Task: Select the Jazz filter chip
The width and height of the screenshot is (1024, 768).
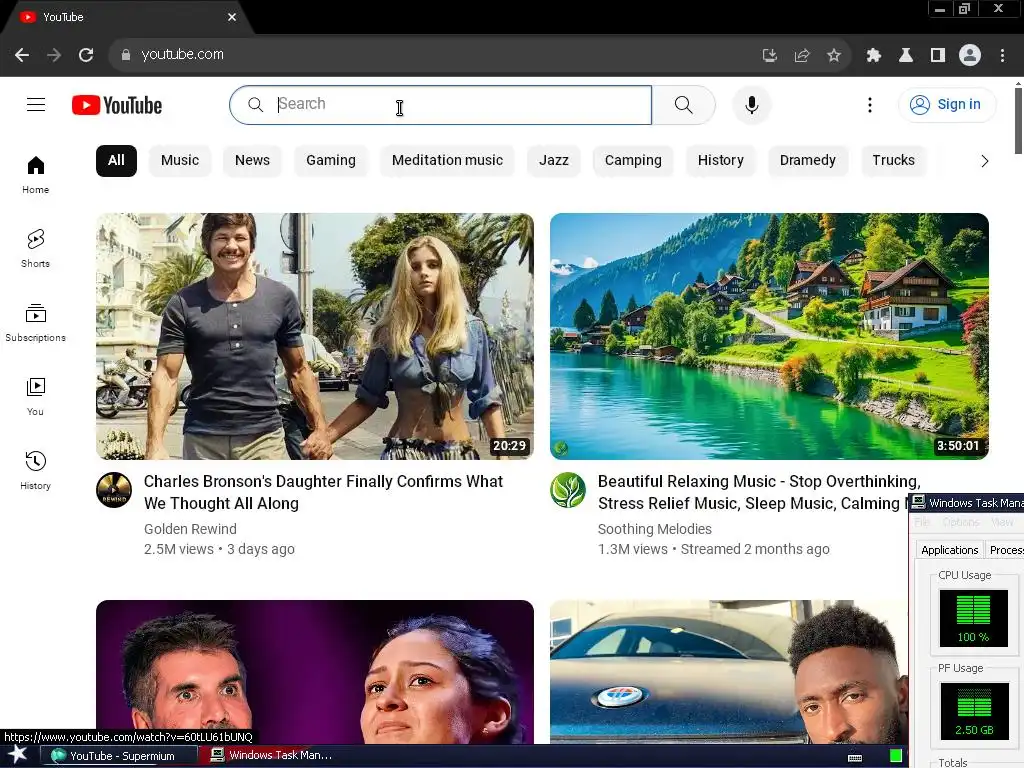Action: 554,161
